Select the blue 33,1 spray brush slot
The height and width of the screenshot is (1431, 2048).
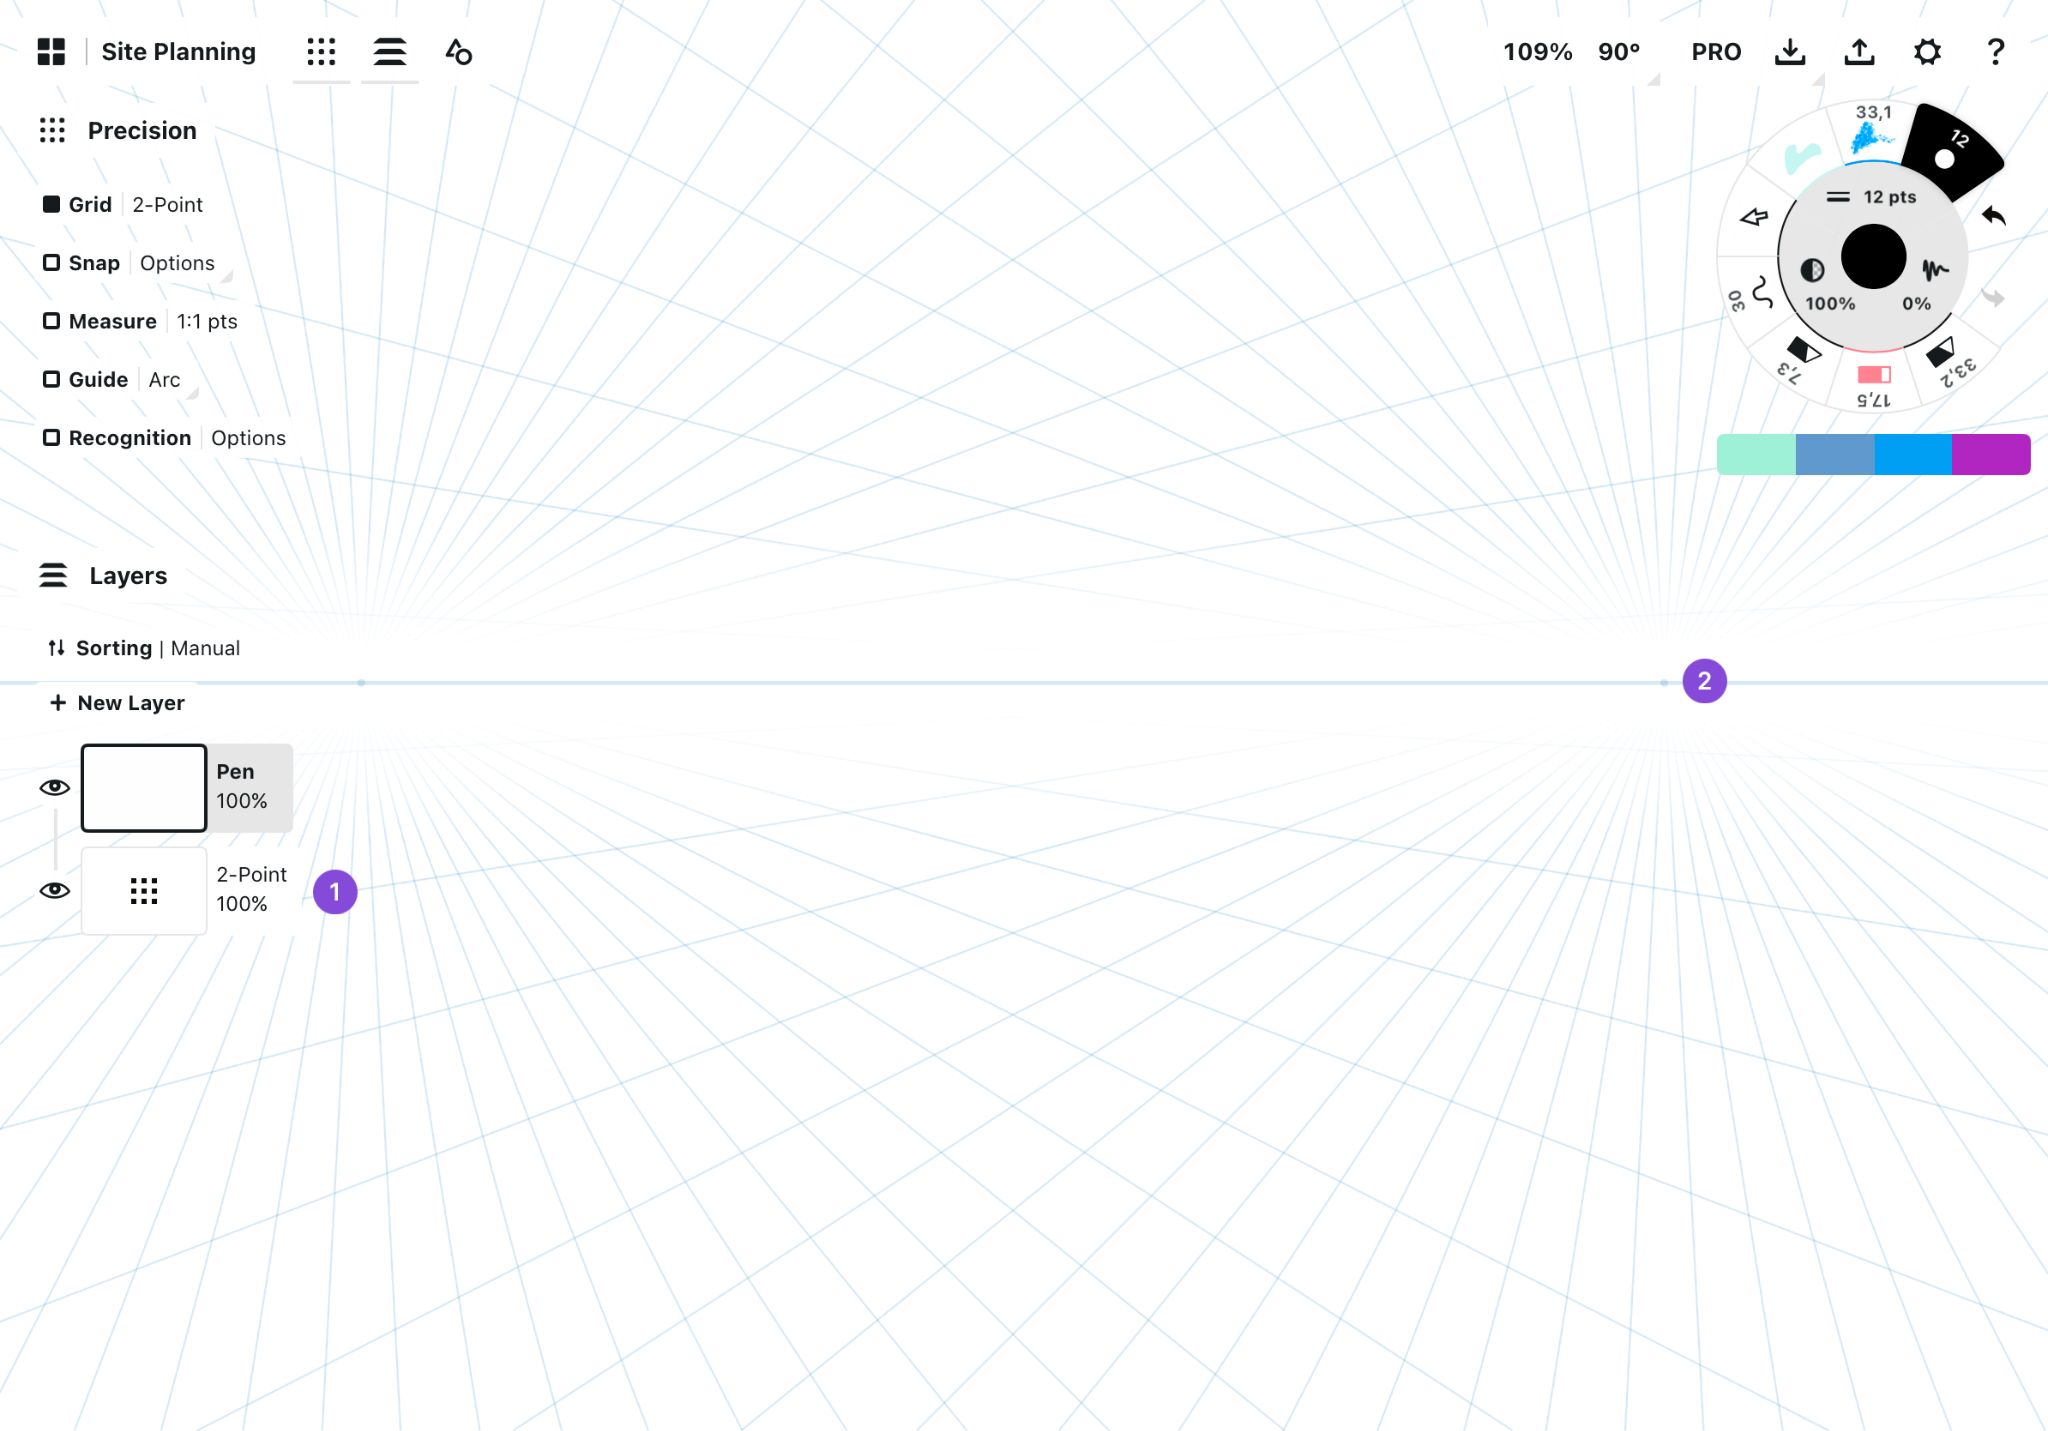tap(1872, 132)
